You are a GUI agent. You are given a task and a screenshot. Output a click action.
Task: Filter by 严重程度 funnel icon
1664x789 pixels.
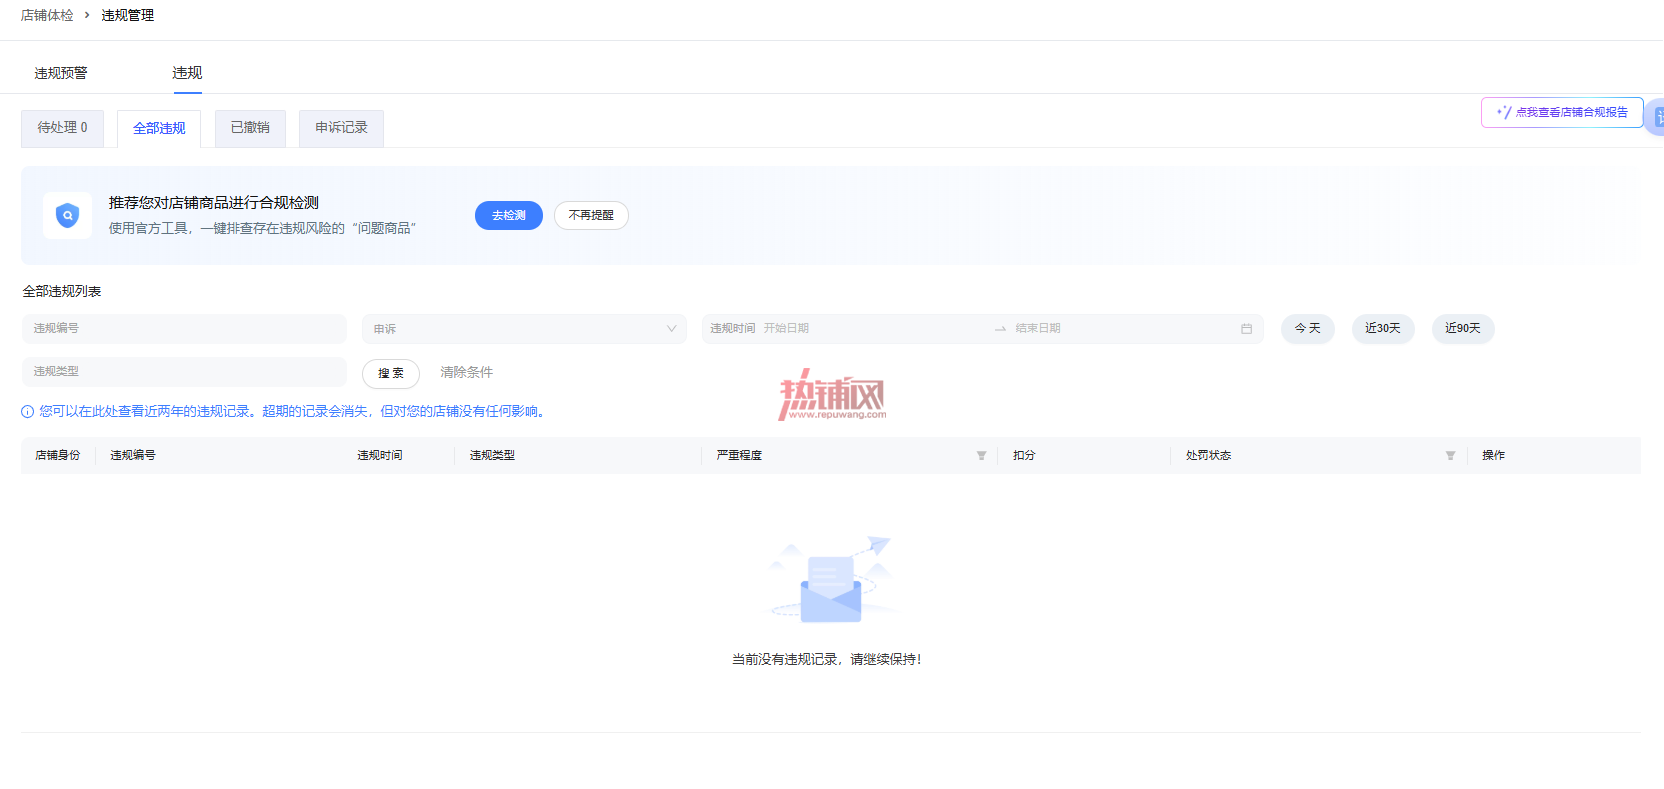981,456
